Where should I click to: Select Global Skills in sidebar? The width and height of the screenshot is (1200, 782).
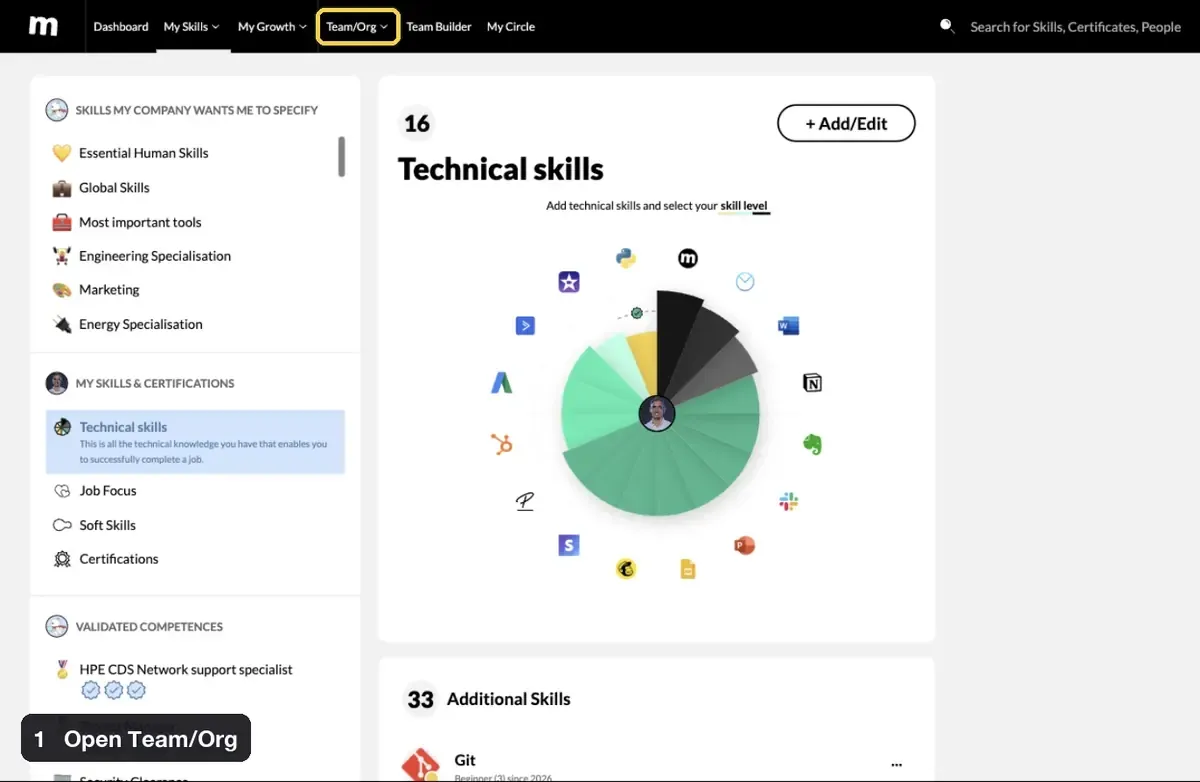[114, 188]
